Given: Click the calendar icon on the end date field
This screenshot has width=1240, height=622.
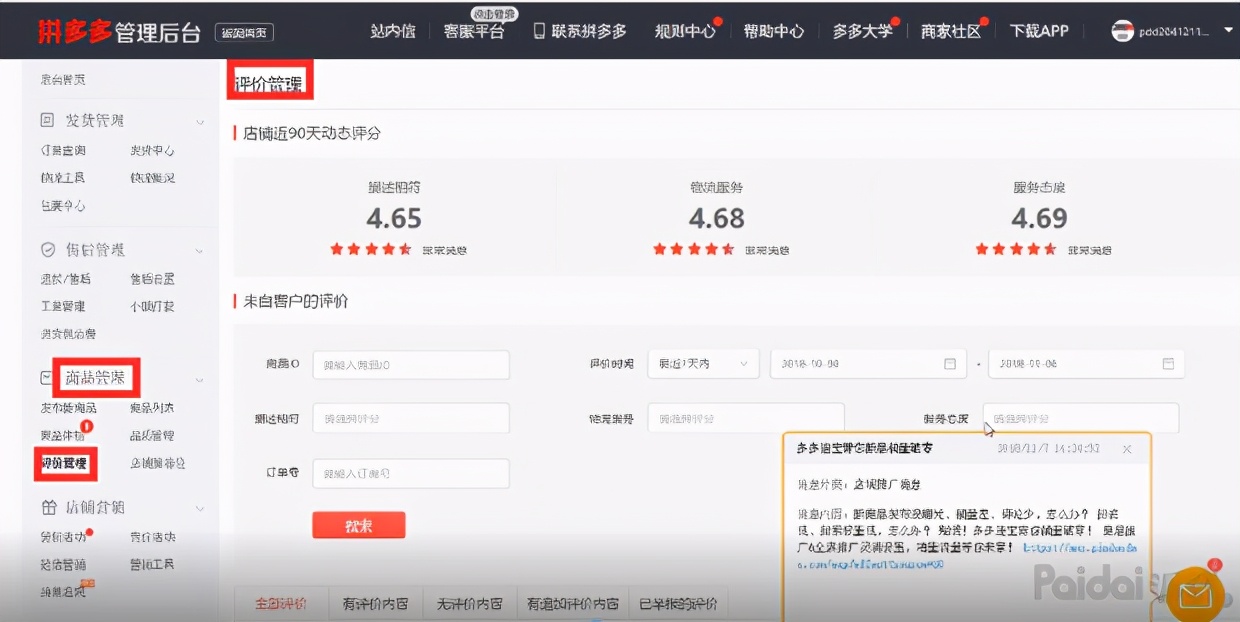Looking at the screenshot, I should [1167, 364].
